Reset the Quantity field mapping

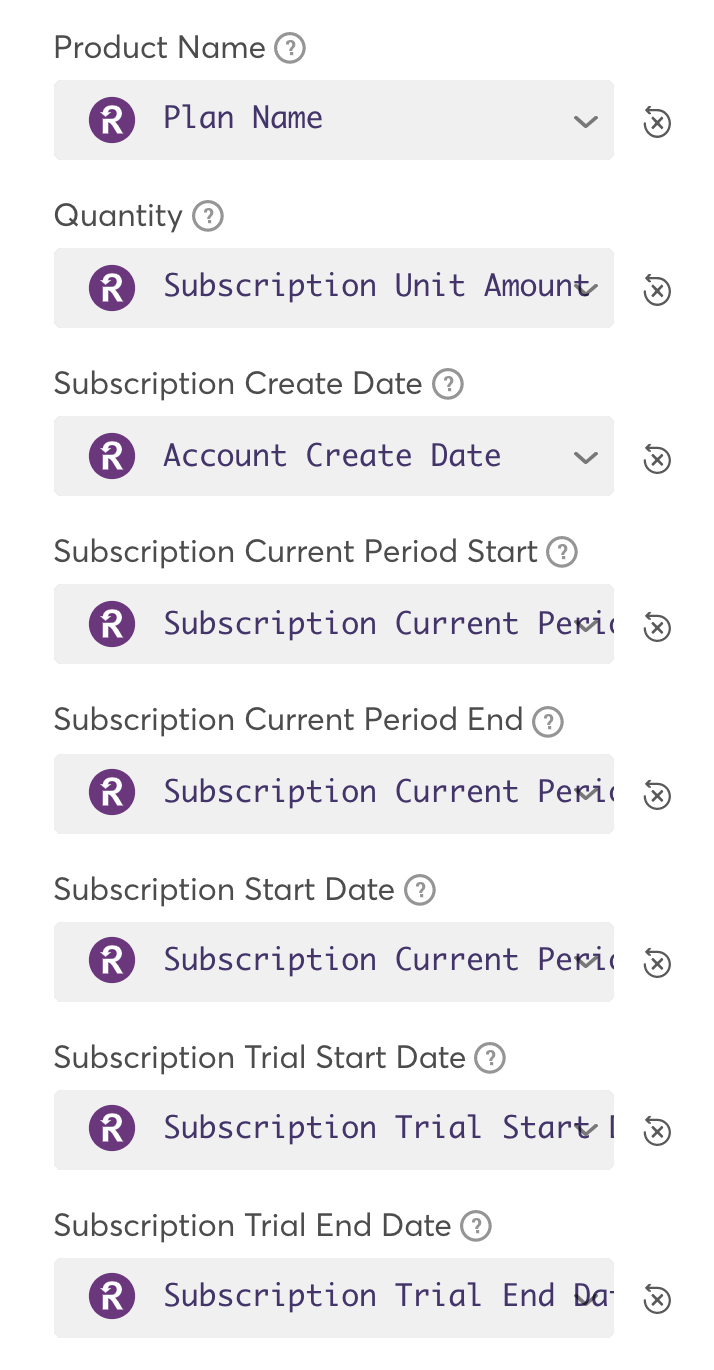tap(656, 290)
